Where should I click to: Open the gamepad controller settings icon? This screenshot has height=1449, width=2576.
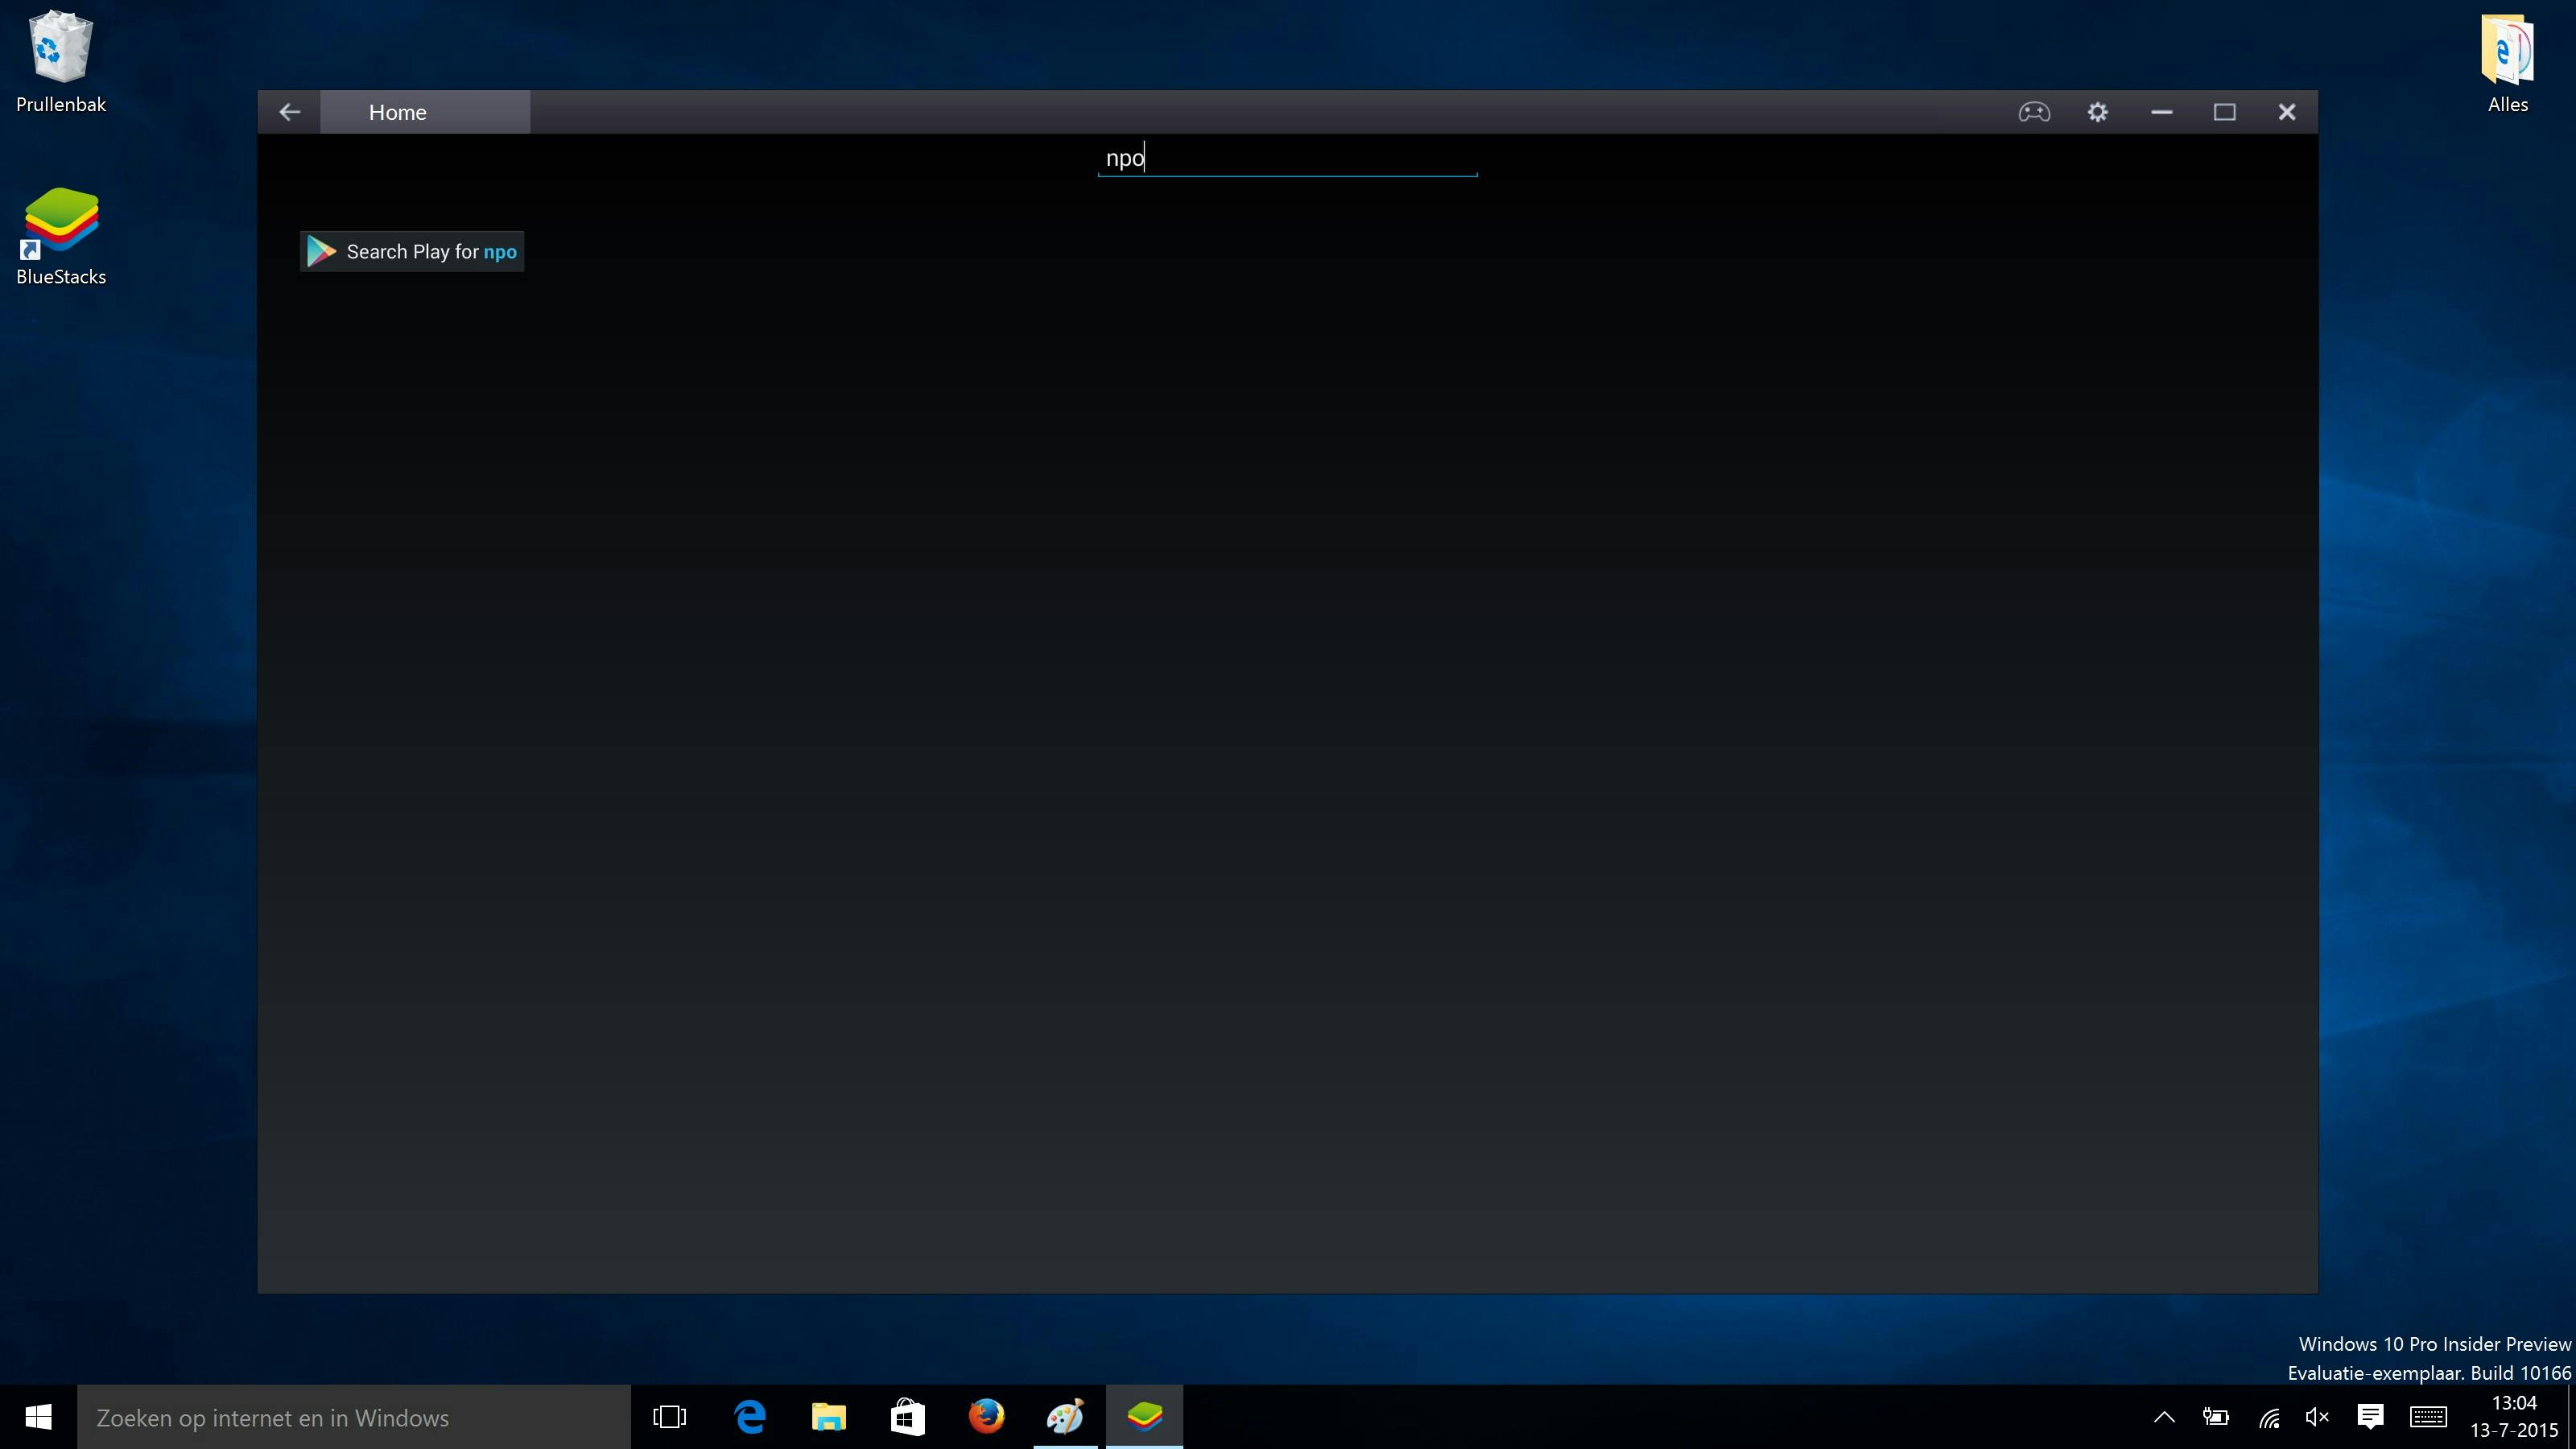point(2033,112)
